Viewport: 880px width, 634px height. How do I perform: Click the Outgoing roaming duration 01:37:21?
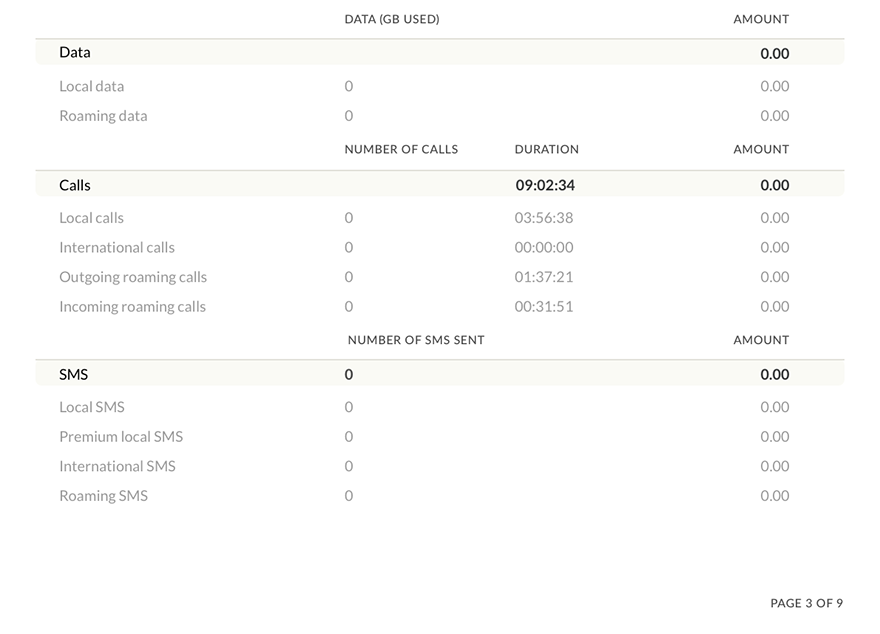tap(544, 277)
